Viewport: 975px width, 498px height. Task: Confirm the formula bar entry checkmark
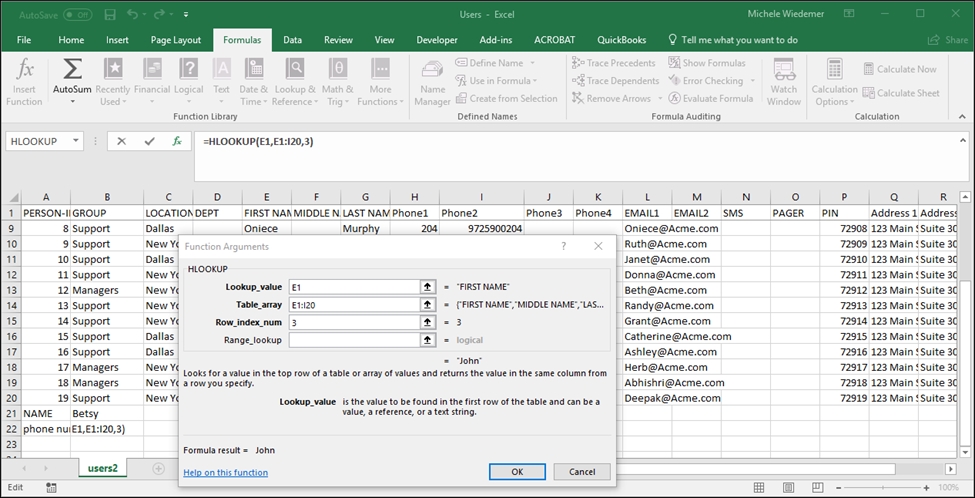point(149,141)
